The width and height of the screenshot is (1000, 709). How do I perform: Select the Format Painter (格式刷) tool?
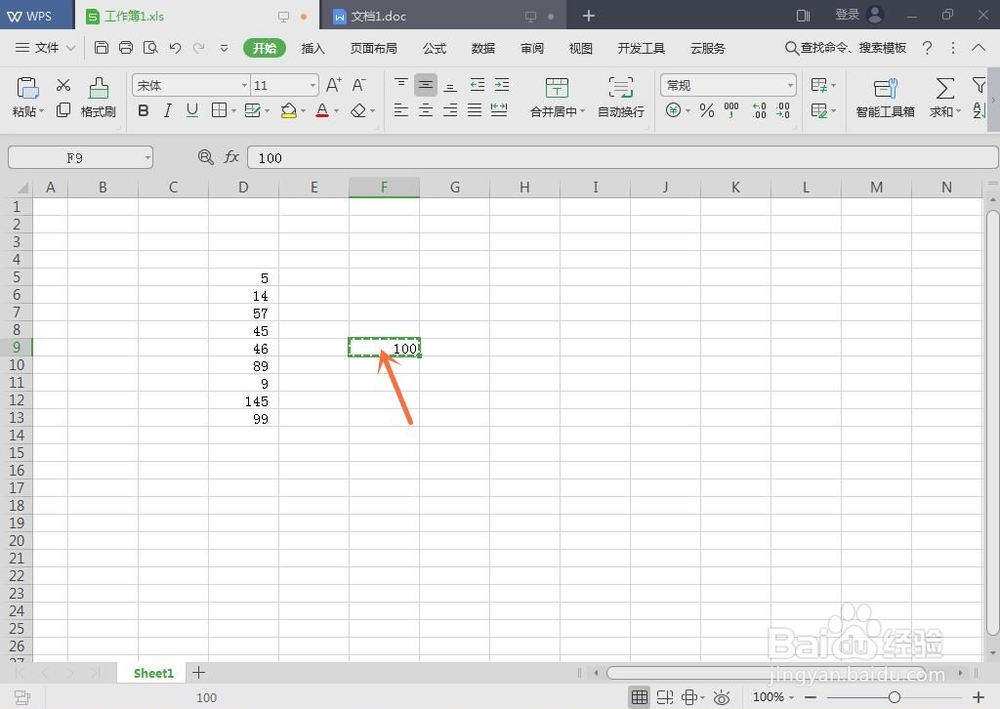click(x=99, y=98)
